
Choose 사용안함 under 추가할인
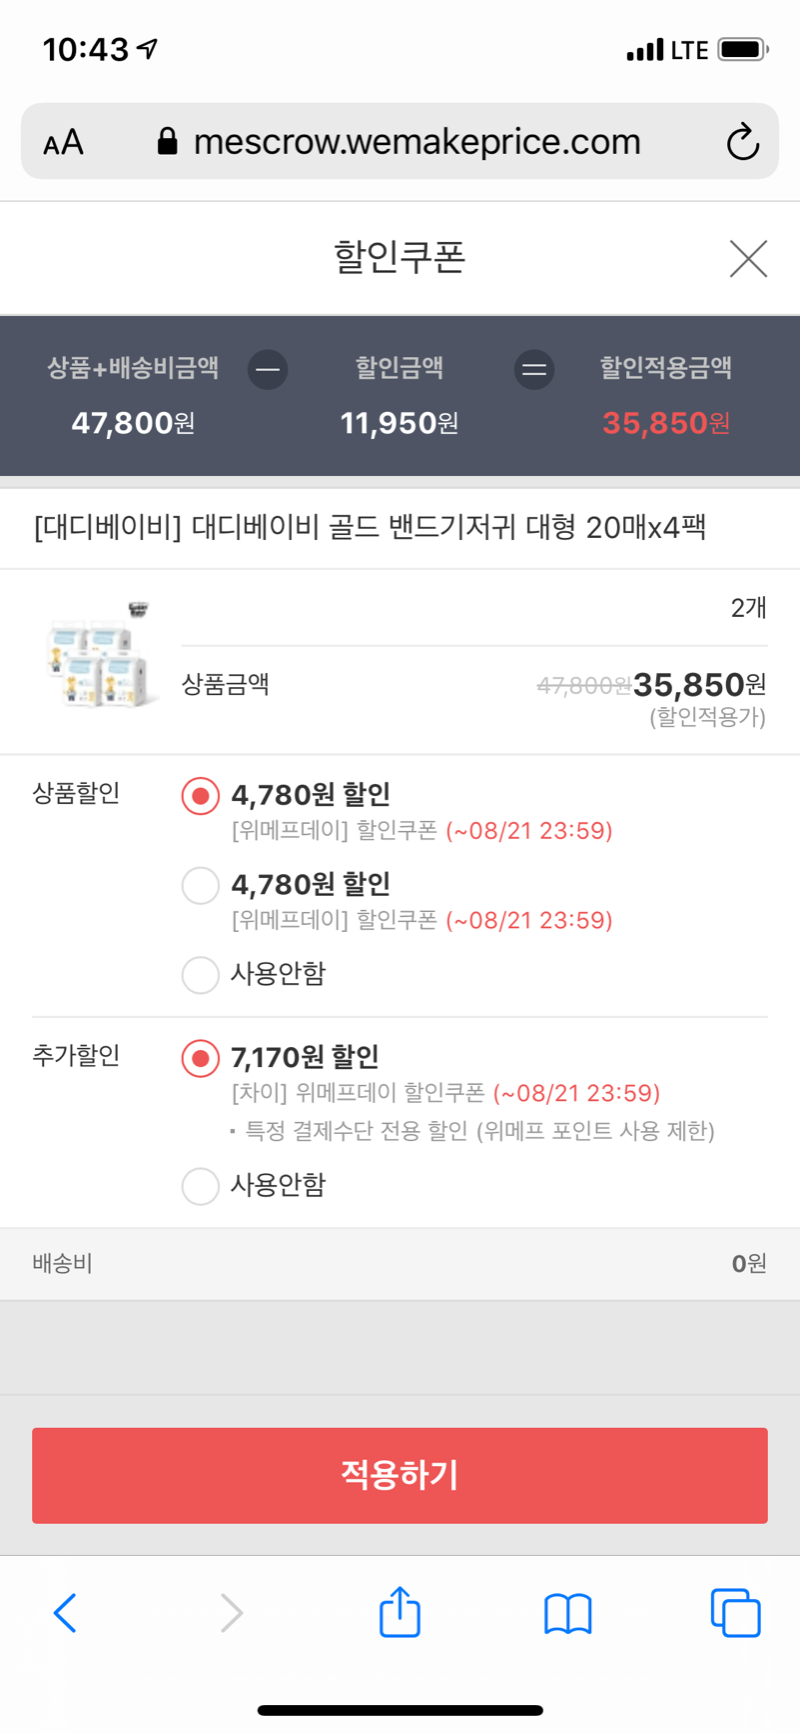click(201, 1186)
